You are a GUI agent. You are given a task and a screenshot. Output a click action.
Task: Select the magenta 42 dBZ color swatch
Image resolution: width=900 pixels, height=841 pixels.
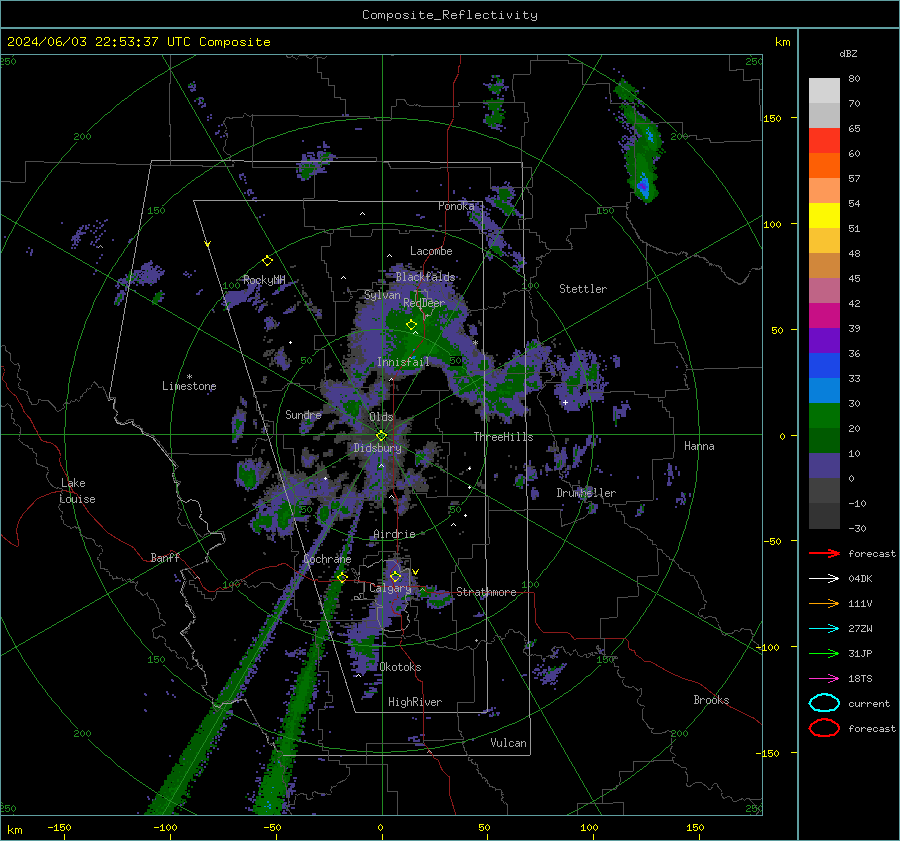pyautogui.click(x=824, y=315)
